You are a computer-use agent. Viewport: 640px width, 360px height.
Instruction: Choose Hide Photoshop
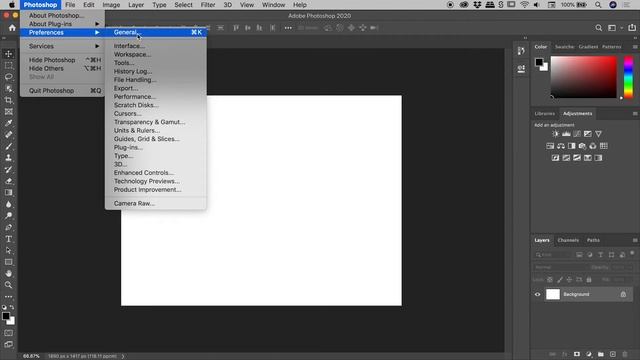62,60
